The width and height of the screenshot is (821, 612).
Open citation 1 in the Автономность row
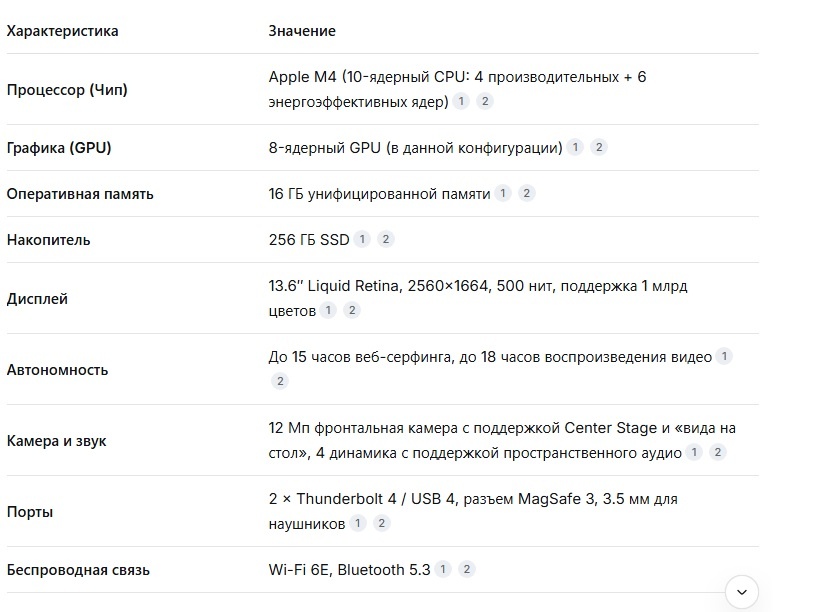(x=725, y=356)
